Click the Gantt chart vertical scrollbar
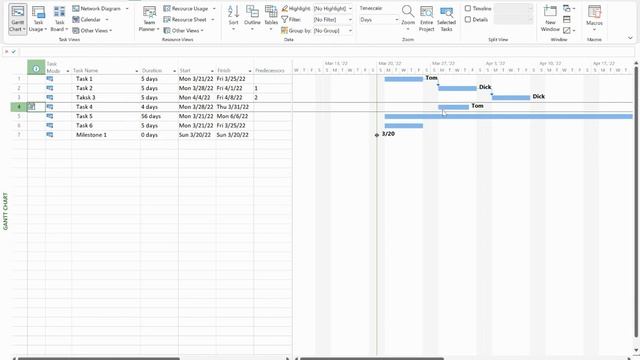Image resolution: width=640 pixels, height=360 pixels. (x=636, y=203)
